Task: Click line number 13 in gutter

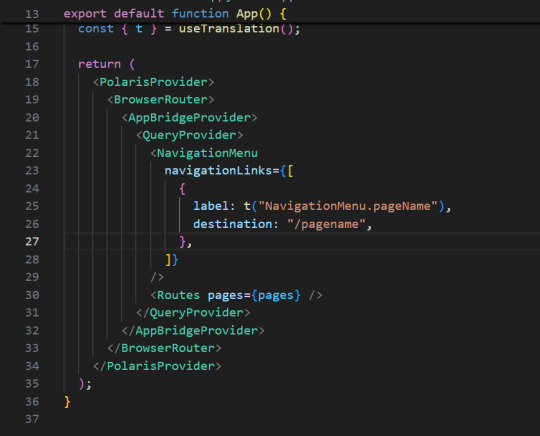Action: point(32,14)
